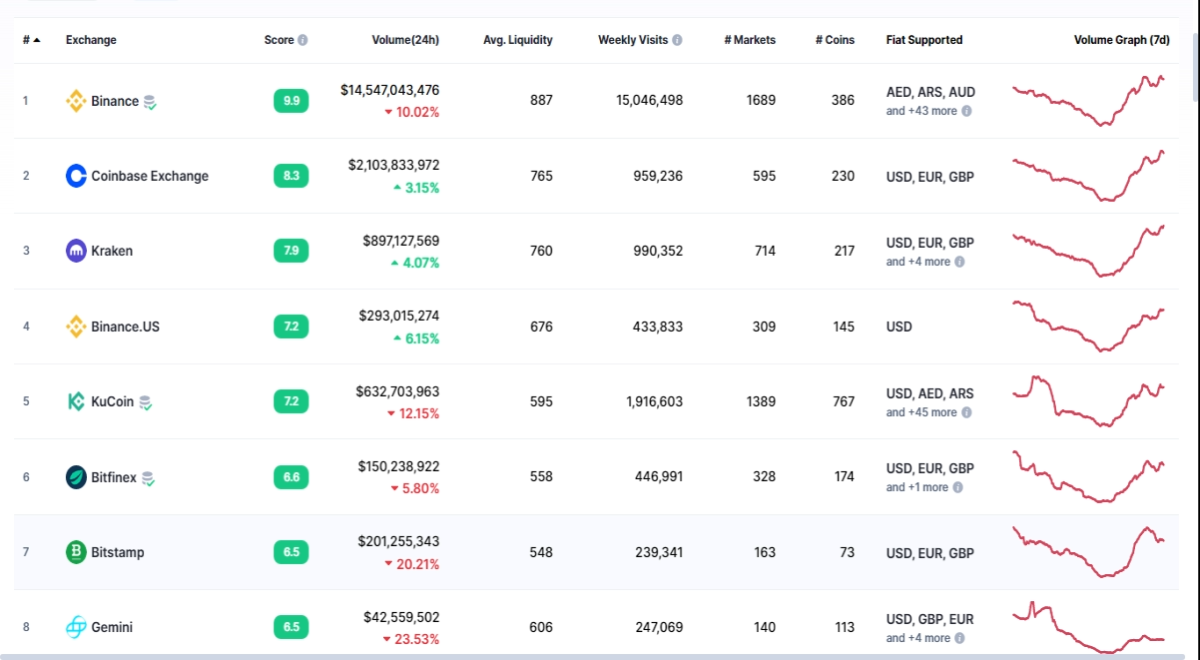Click the Fiat Supported column header
This screenshot has height=660, width=1200.
click(x=924, y=40)
